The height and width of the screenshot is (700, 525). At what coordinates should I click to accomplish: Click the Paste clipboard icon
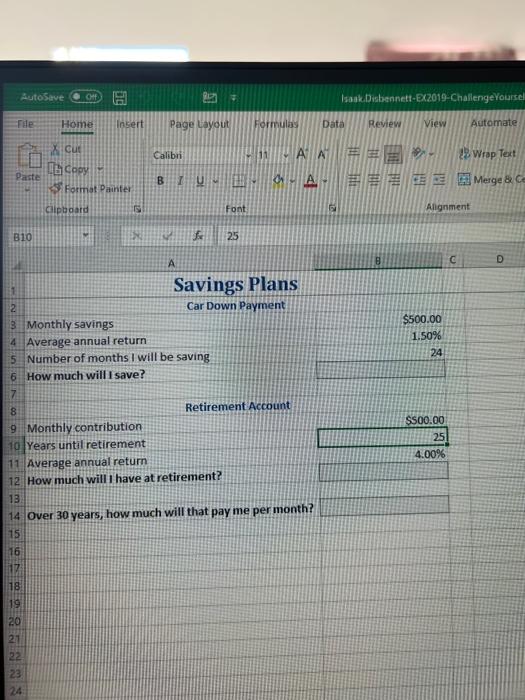click(29, 156)
